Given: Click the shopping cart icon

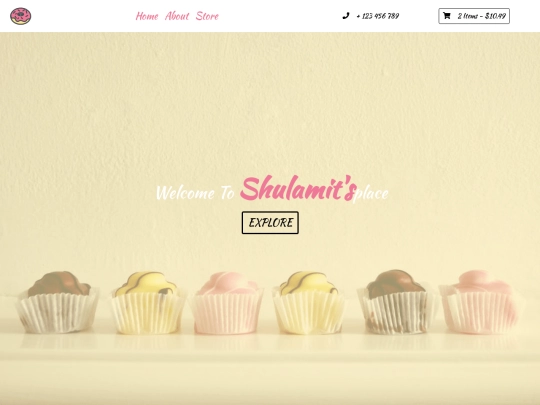Looking at the screenshot, I should click(x=447, y=16).
